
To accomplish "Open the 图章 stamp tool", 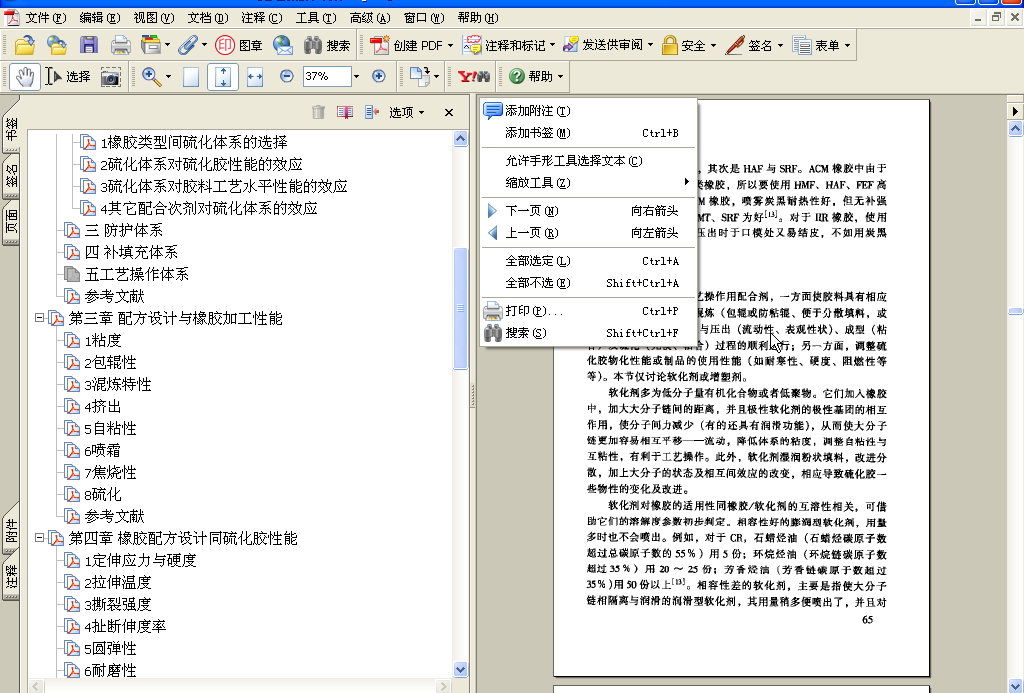I will [x=239, y=45].
